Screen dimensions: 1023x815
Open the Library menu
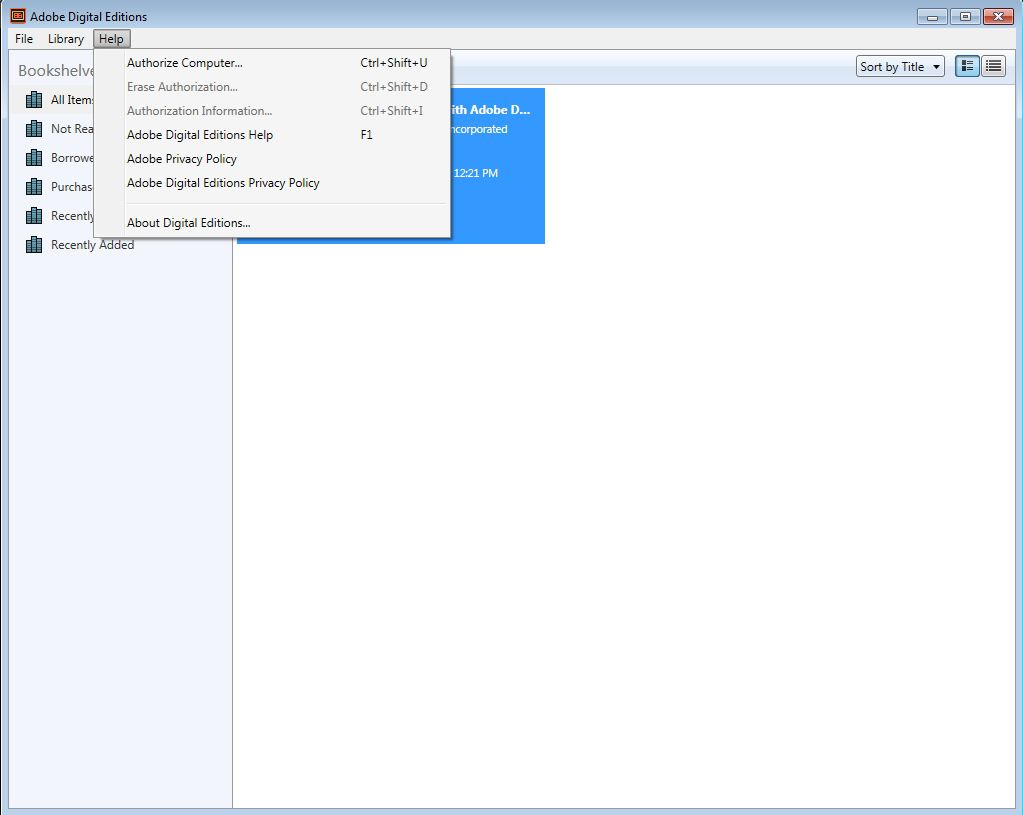pyautogui.click(x=66, y=38)
